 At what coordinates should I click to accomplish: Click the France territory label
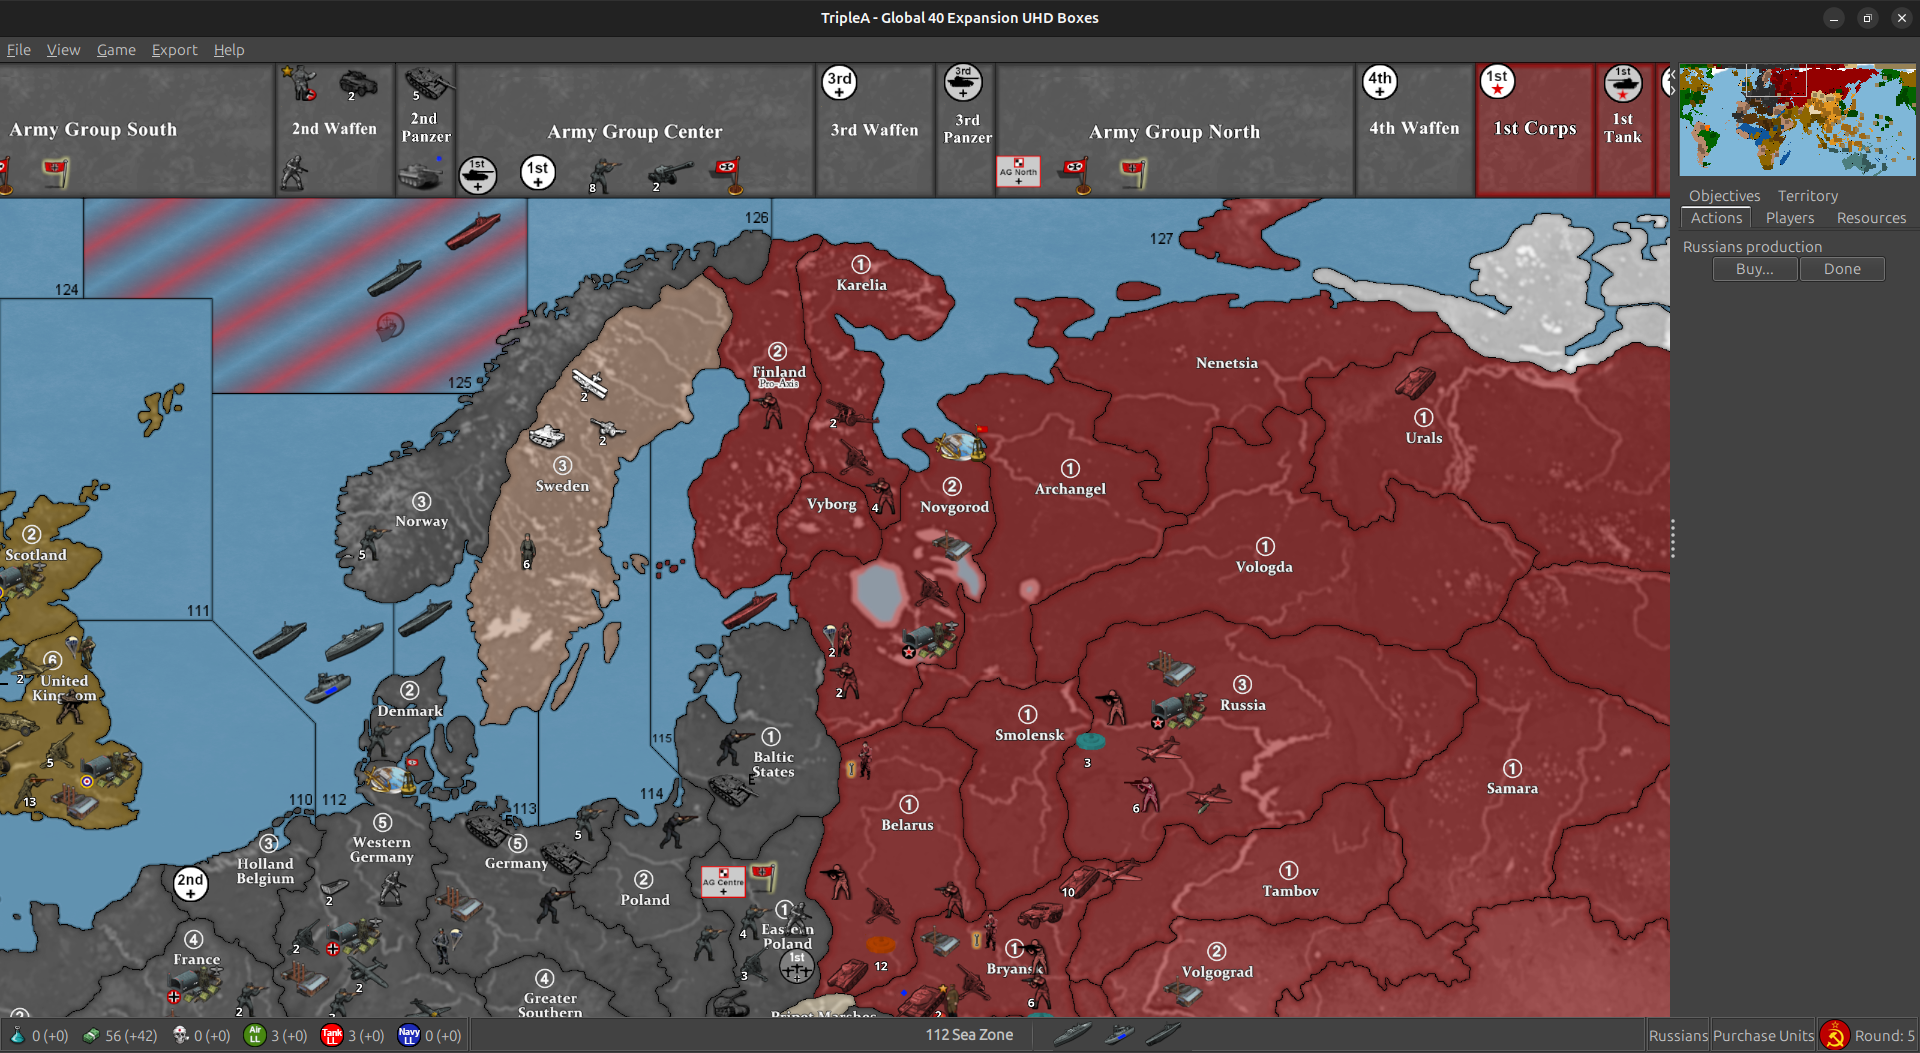(x=196, y=959)
